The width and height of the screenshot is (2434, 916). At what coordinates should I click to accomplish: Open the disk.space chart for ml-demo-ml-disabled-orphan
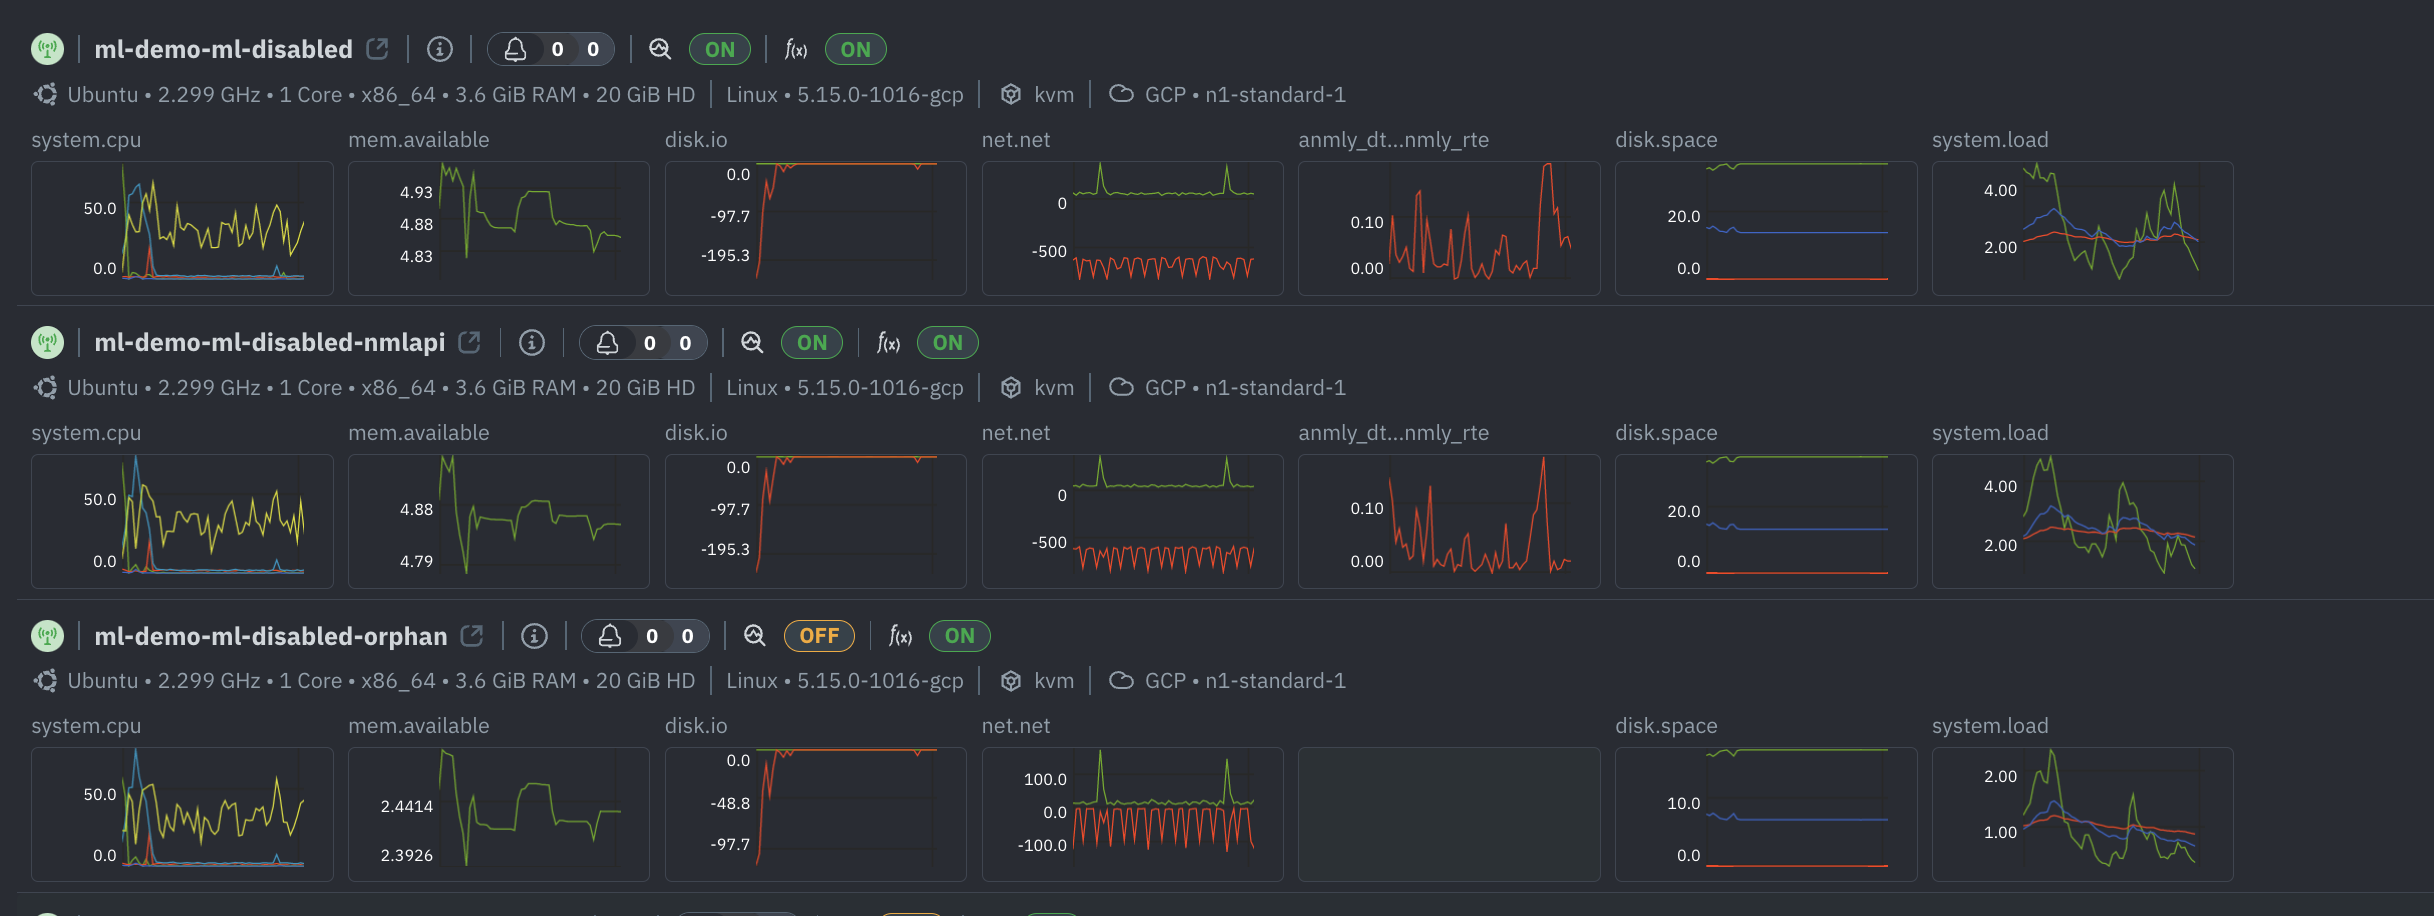click(1765, 814)
